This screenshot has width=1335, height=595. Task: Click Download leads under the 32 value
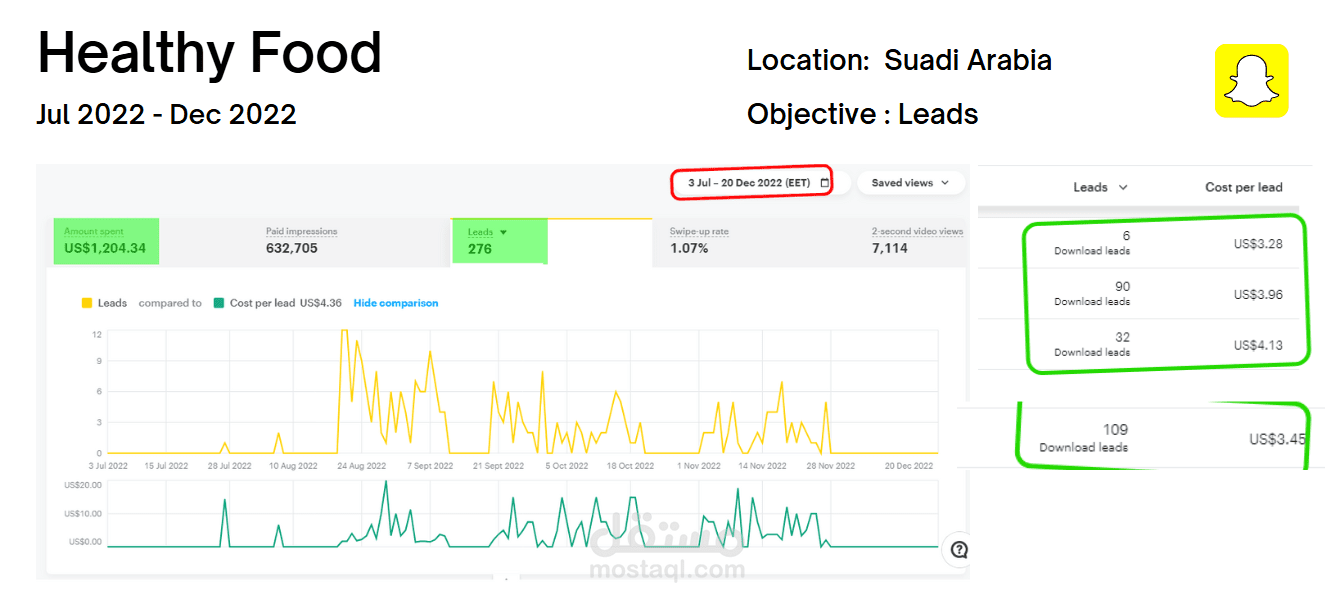coord(1092,352)
